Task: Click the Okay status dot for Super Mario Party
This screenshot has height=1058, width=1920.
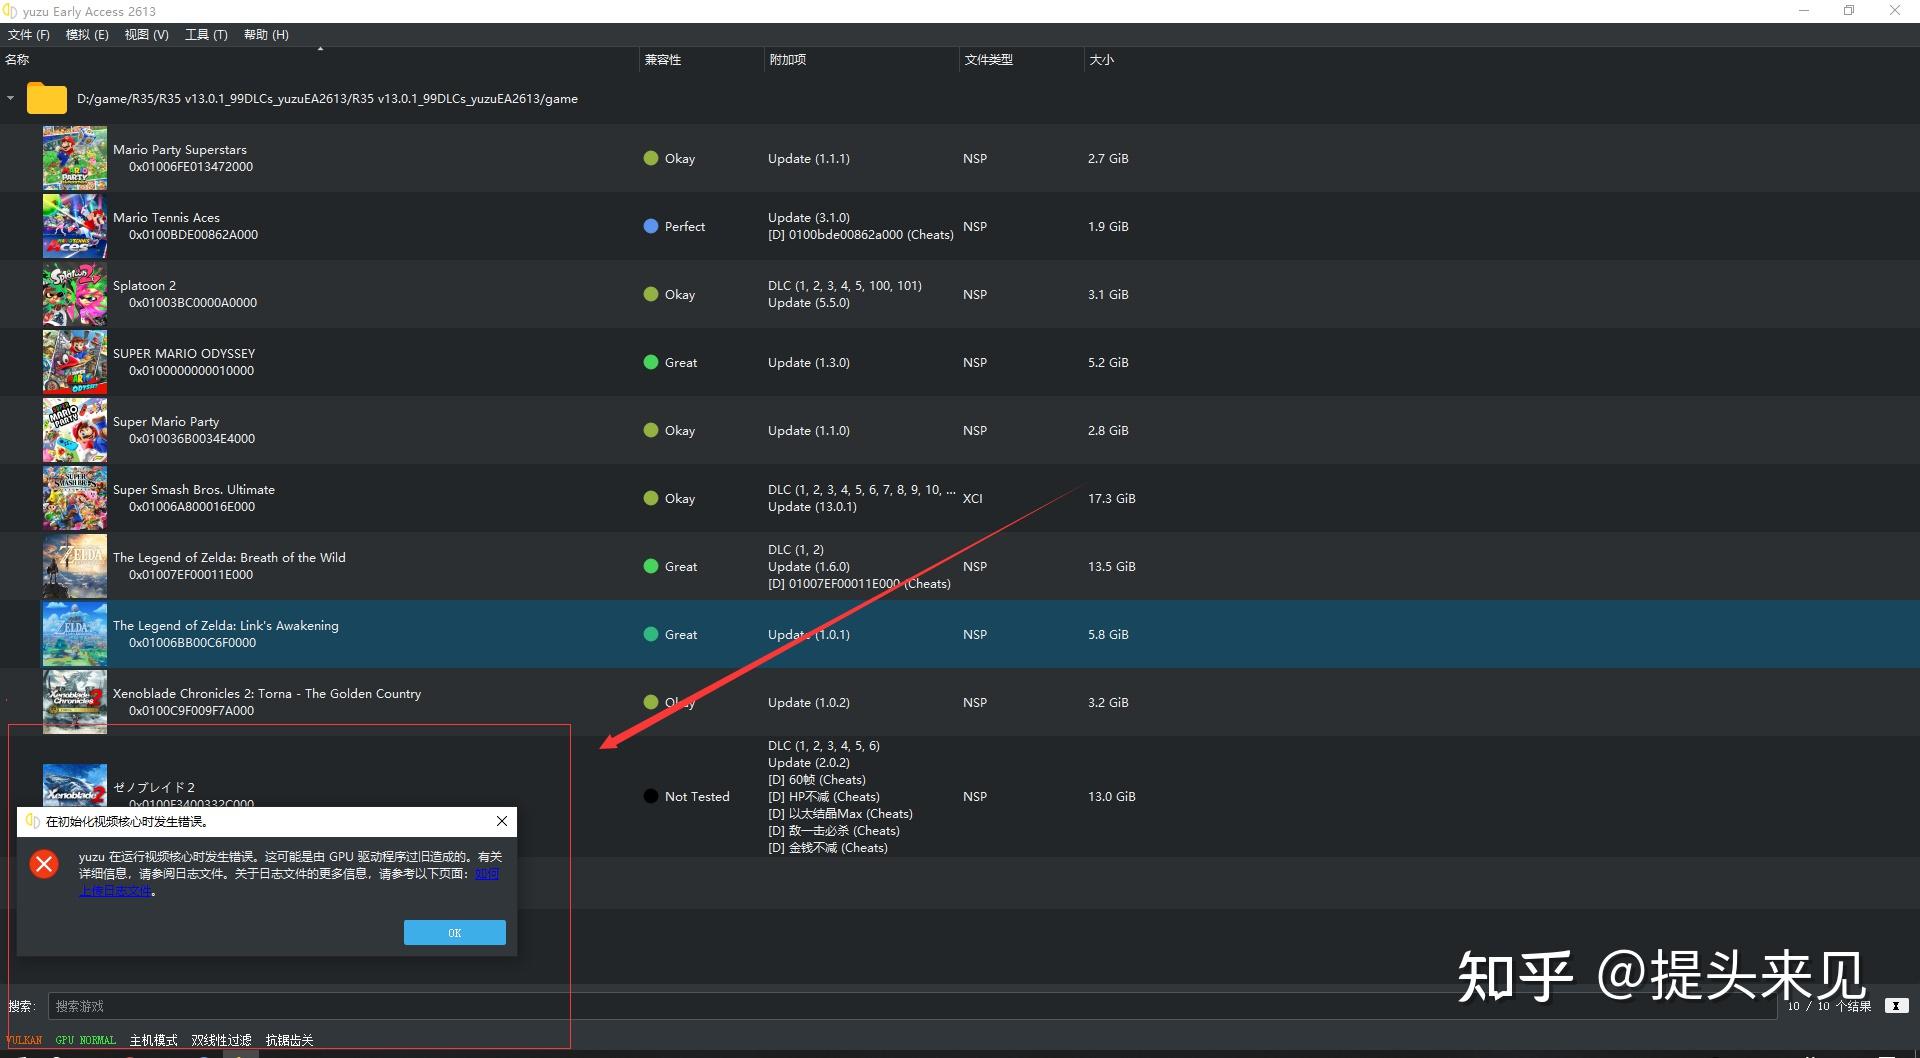Action: 651,430
